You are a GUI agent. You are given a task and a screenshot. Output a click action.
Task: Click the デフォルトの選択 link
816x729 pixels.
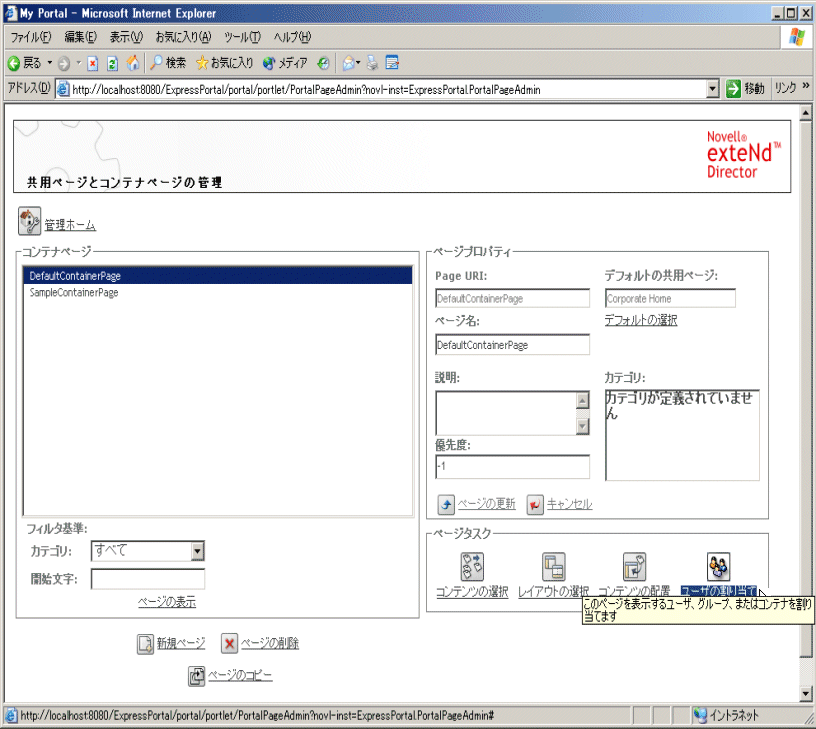click(641, 321)
